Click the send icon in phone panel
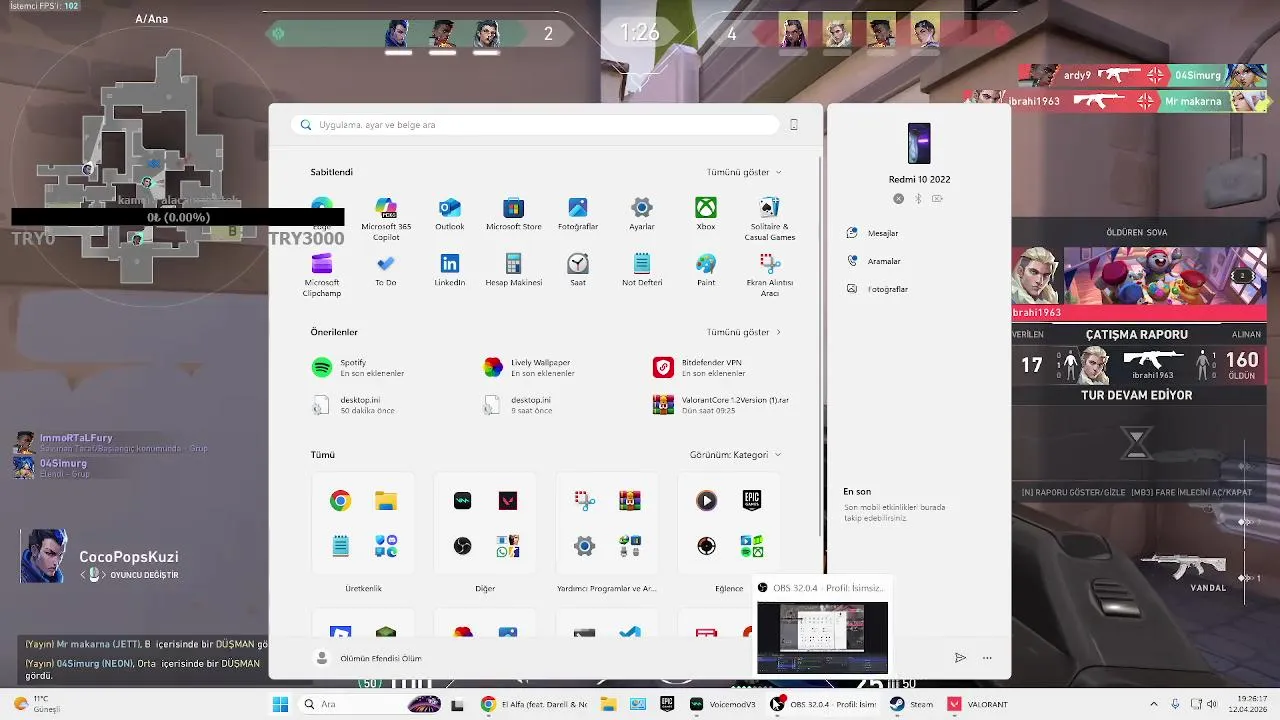Viewport: 1280px width, 720px height. pos(960,658)
